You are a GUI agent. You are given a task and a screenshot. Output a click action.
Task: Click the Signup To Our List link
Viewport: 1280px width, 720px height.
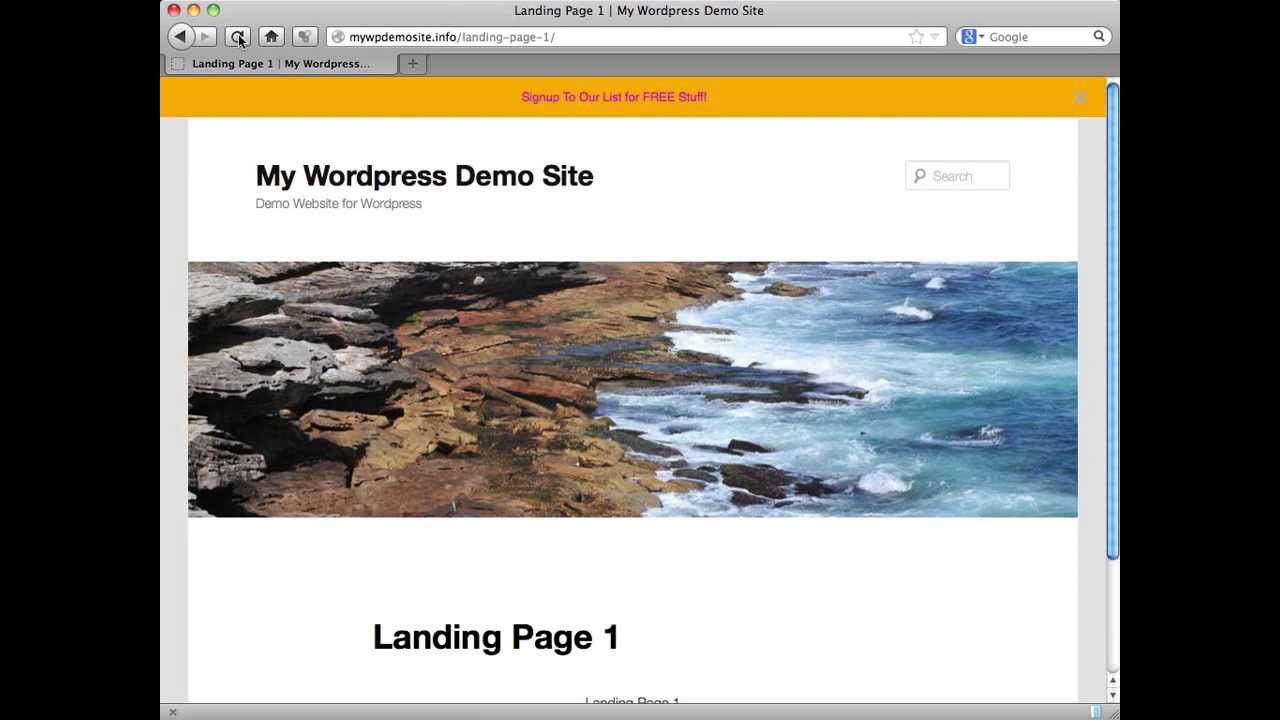(x=614, y=97)
